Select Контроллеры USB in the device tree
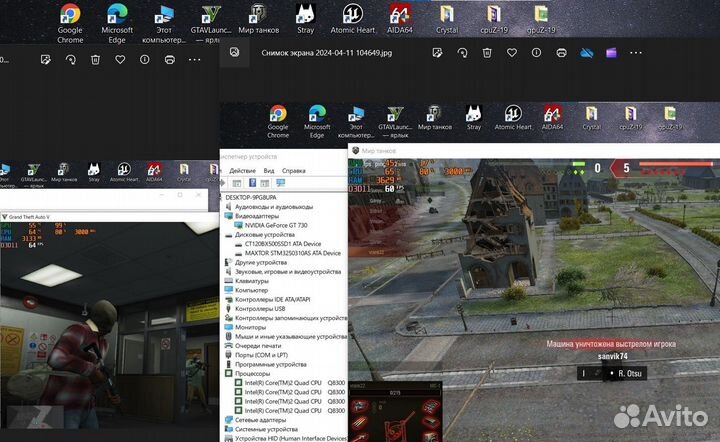Viewport: 720px width, 442px height. coord(260,308)
